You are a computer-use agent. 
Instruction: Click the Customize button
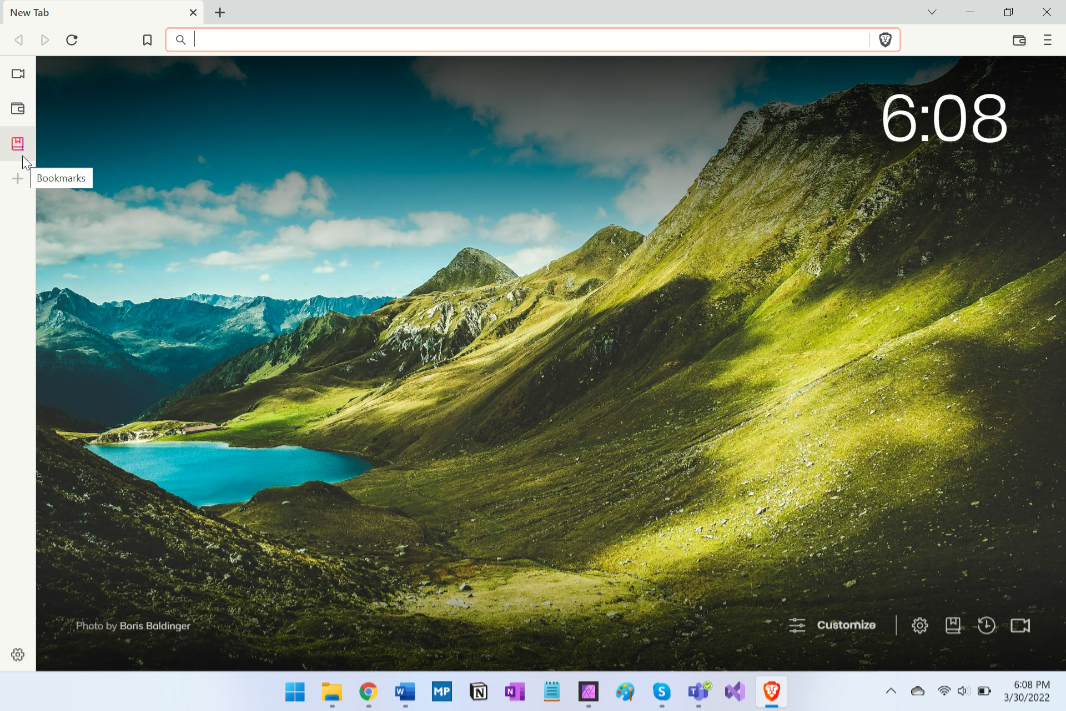[x=846, y=625]
